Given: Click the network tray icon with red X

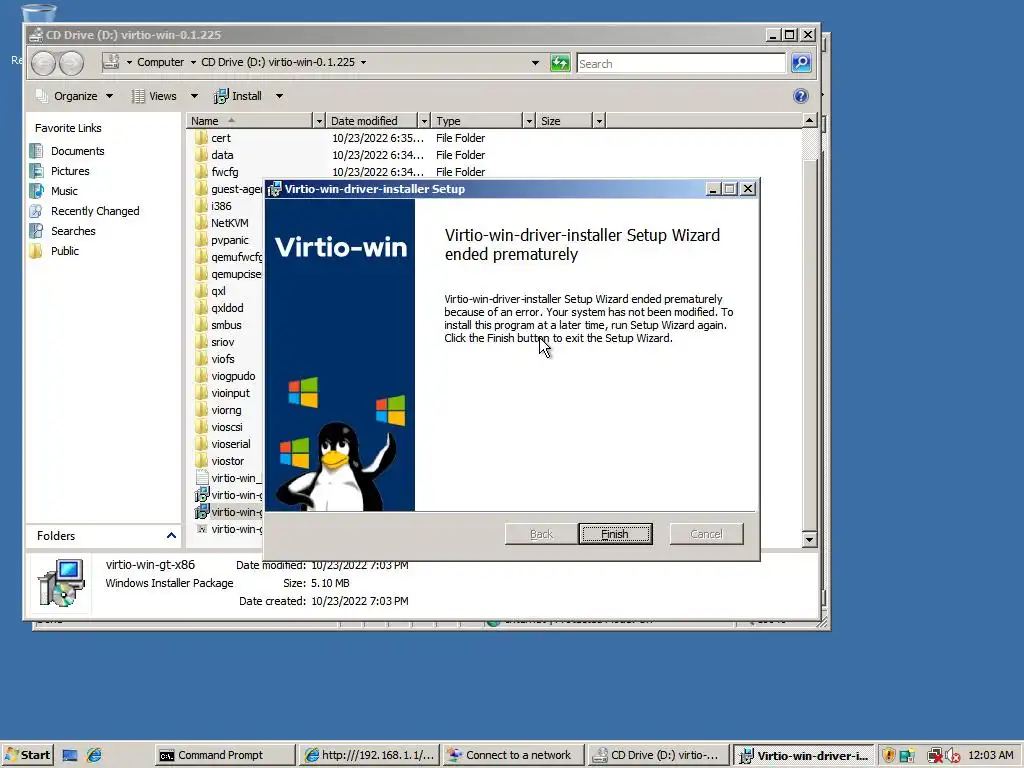Looking at the screenshot, I should [x=935, y=756].
